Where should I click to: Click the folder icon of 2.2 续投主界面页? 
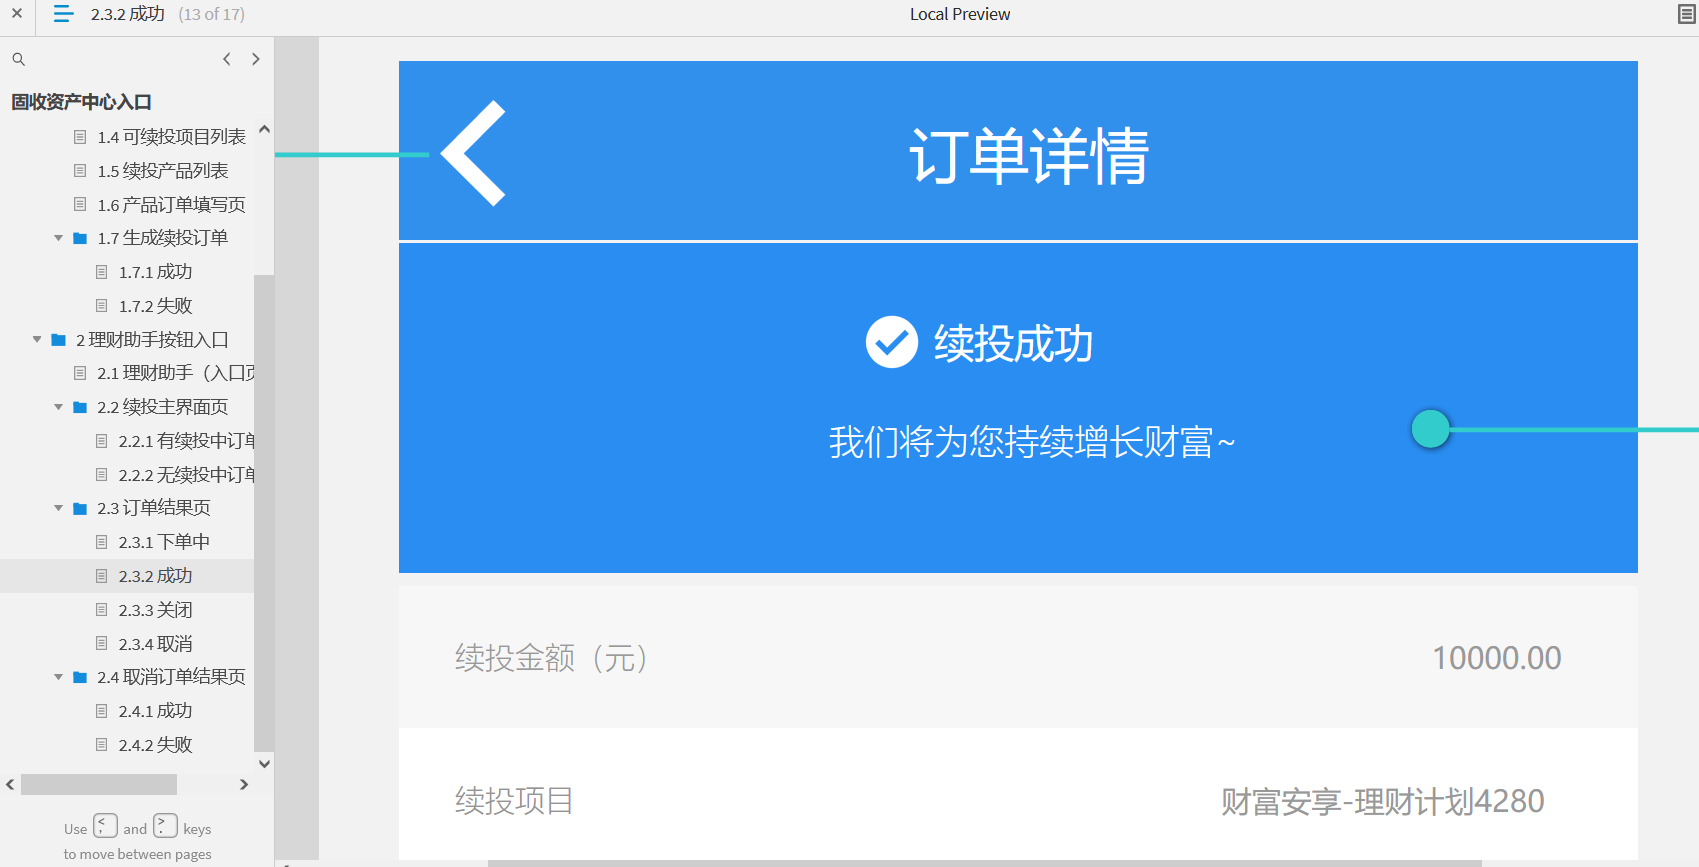[x=80, y=407]
